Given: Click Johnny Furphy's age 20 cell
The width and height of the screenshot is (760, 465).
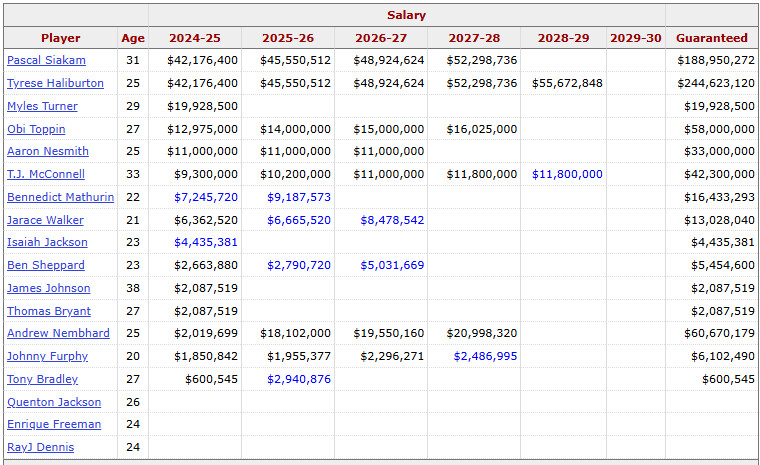Looking at the screenshot, I should click(133, 356).
